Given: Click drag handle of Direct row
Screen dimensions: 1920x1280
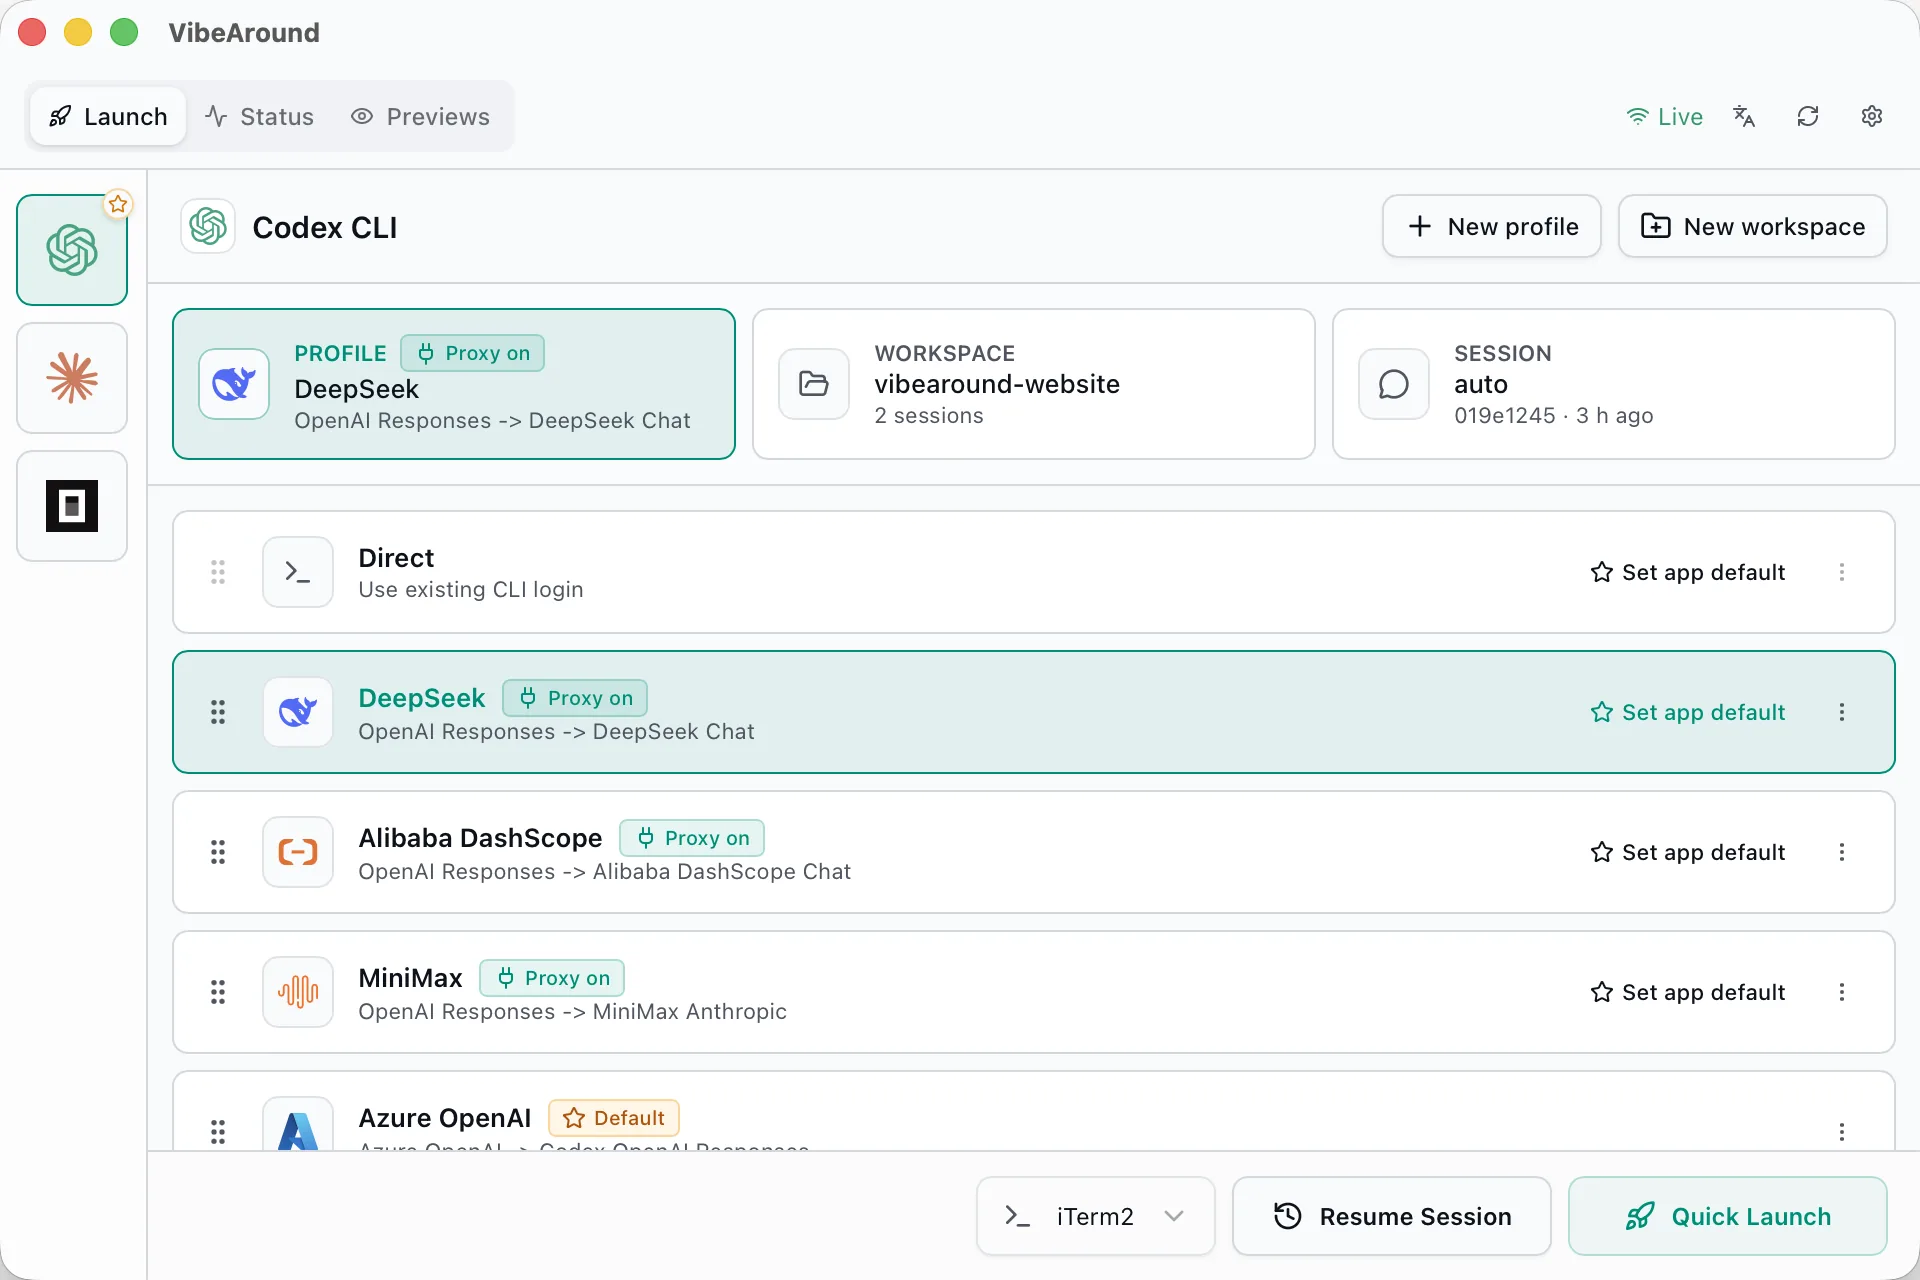Looking at the screenshot, I should click(218, 572).
